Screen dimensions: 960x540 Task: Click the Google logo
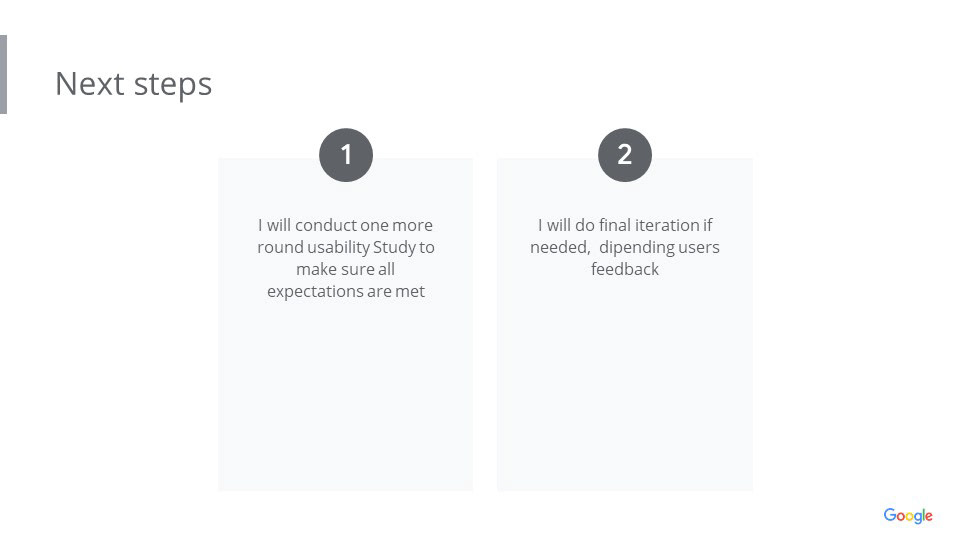point(908,516)
